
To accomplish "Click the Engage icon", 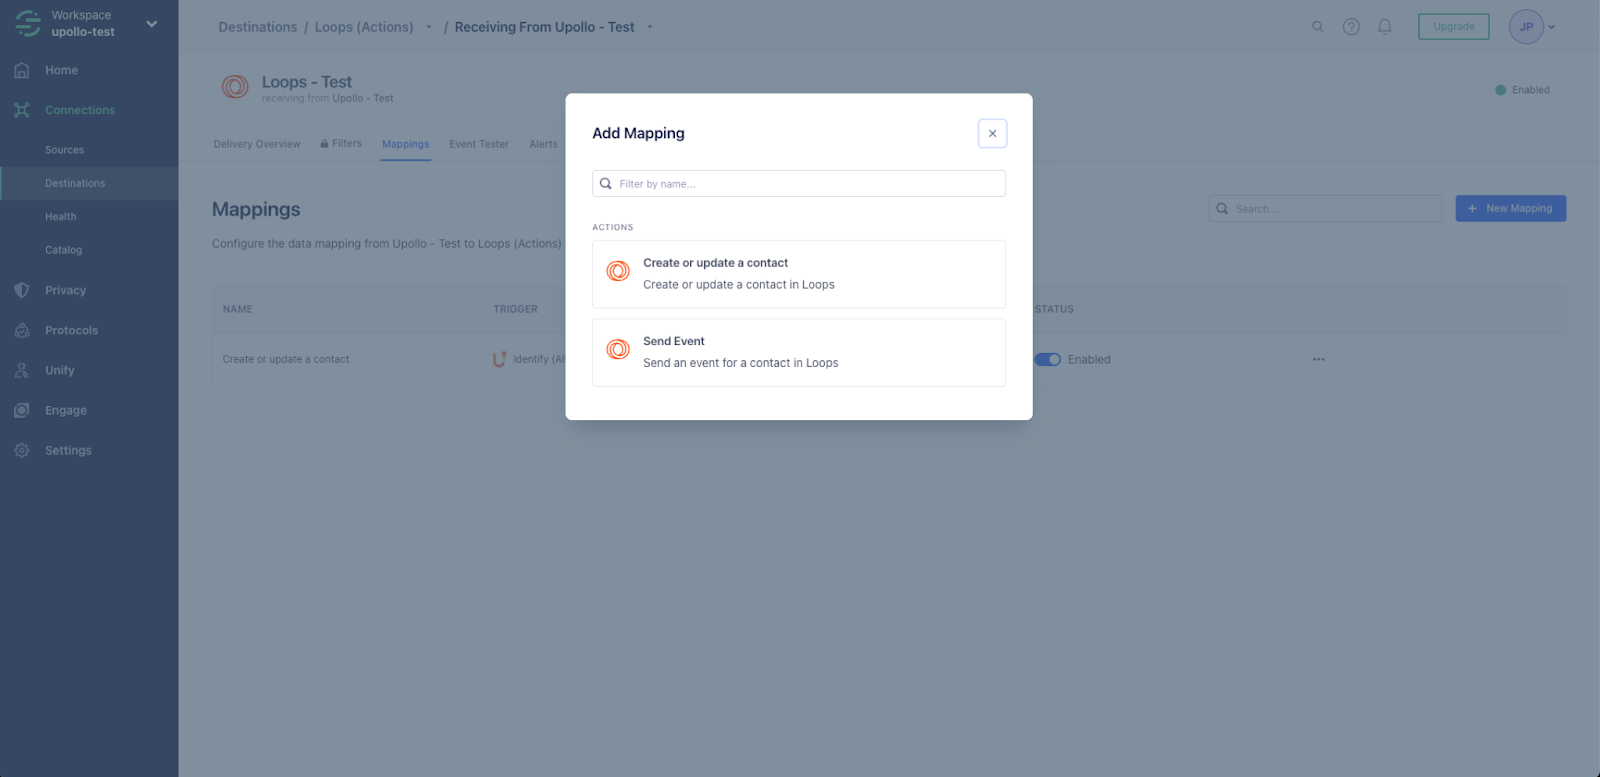I will (22, 410).
